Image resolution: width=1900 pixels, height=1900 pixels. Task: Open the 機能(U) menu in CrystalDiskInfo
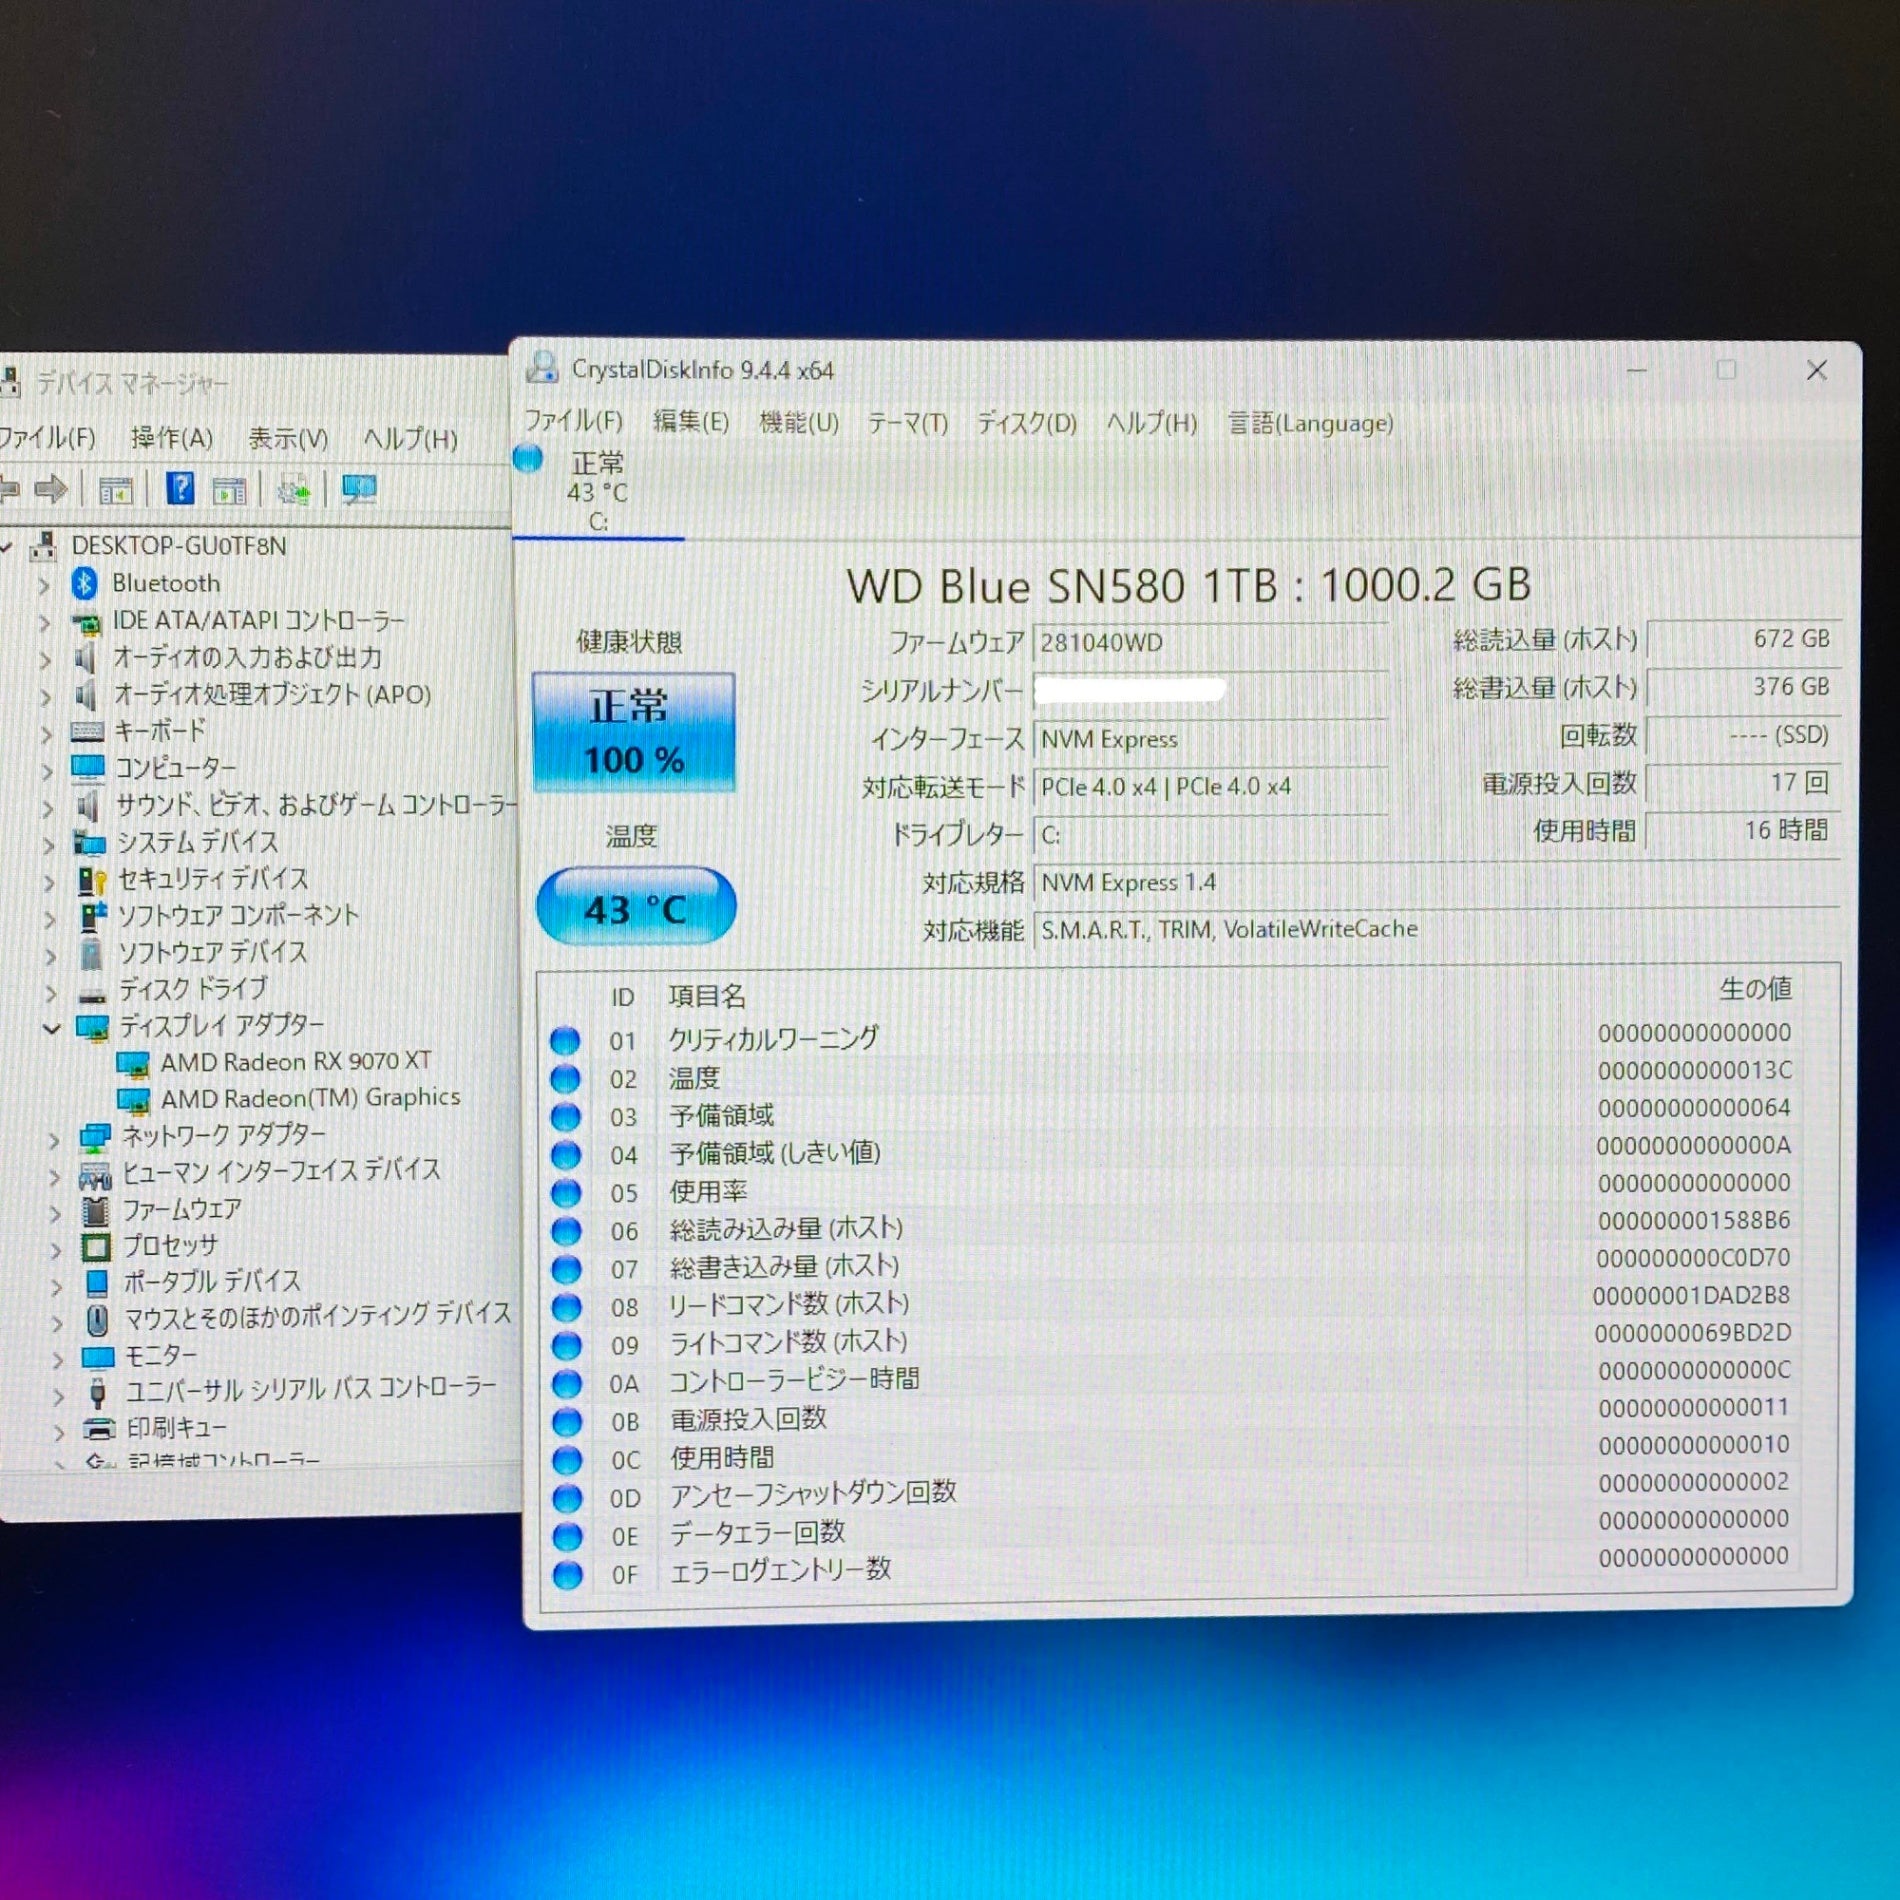click(798, 423)
